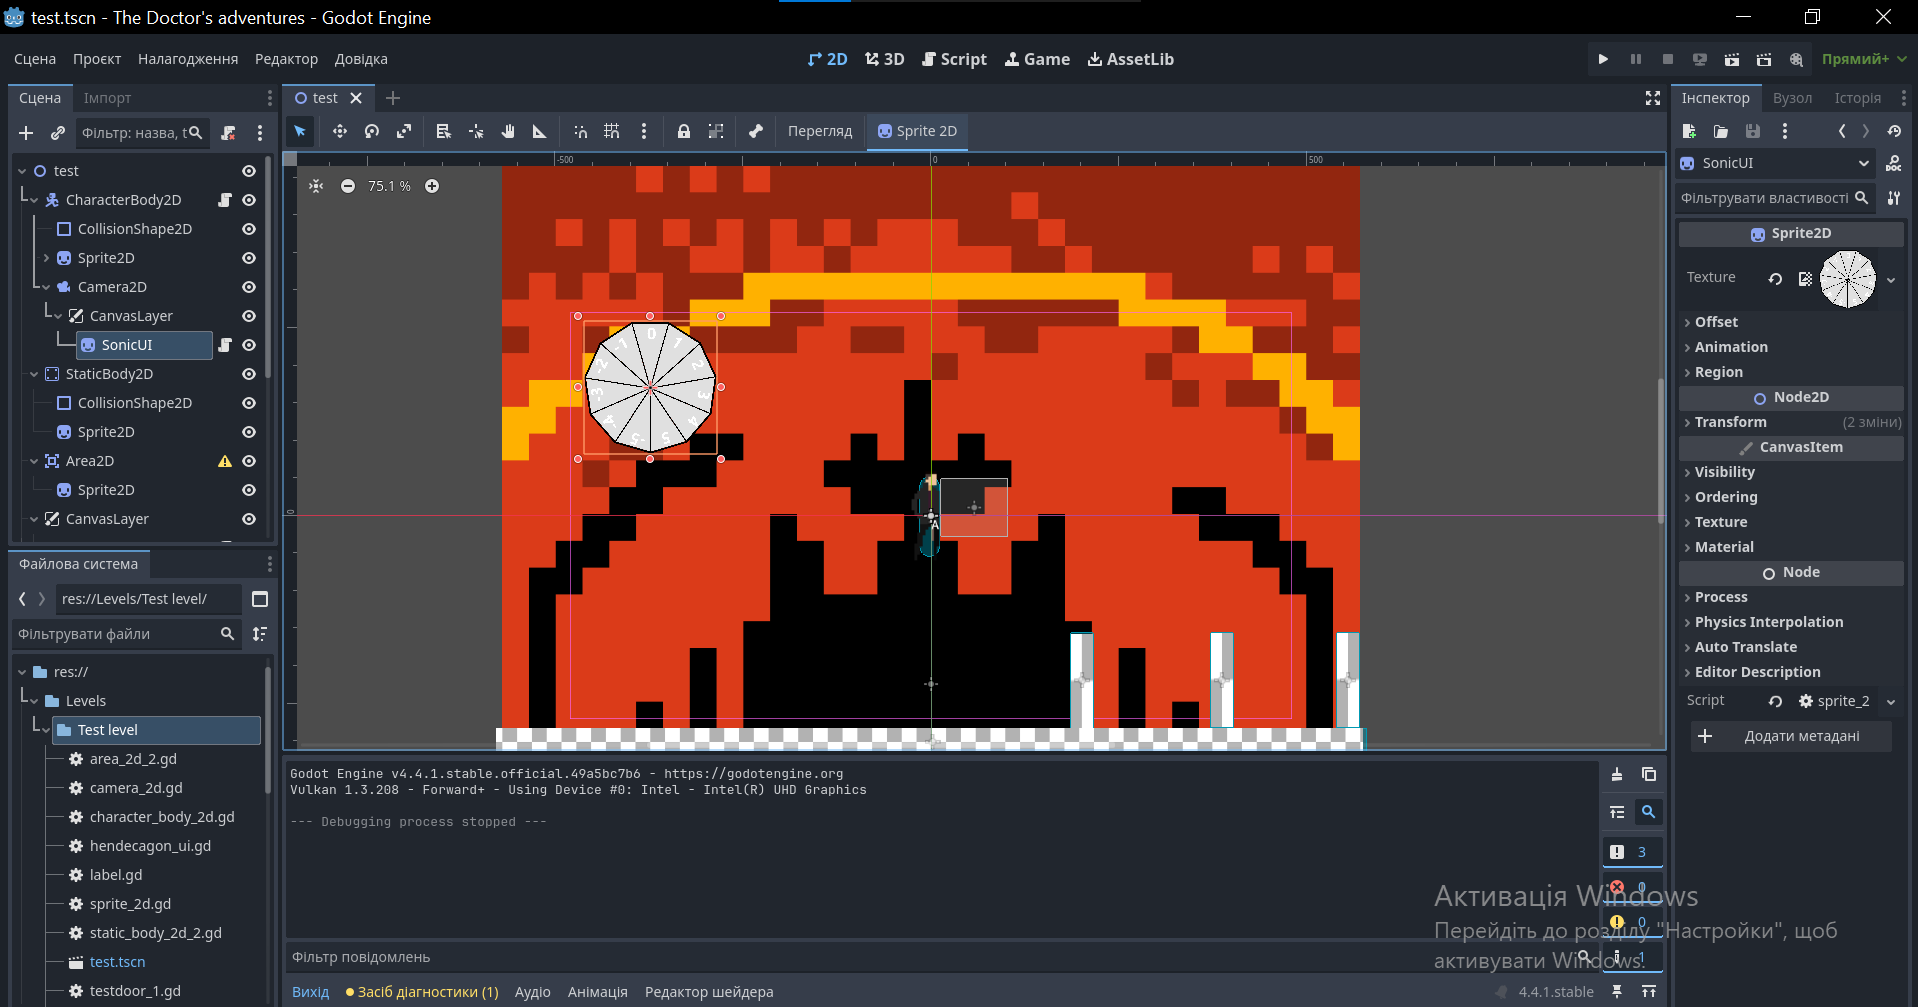This screenshot has height=1007, width=1918.
Task: Toggle visibility of Area2D node
Action: pyautogui.click(x=249, y=461)
